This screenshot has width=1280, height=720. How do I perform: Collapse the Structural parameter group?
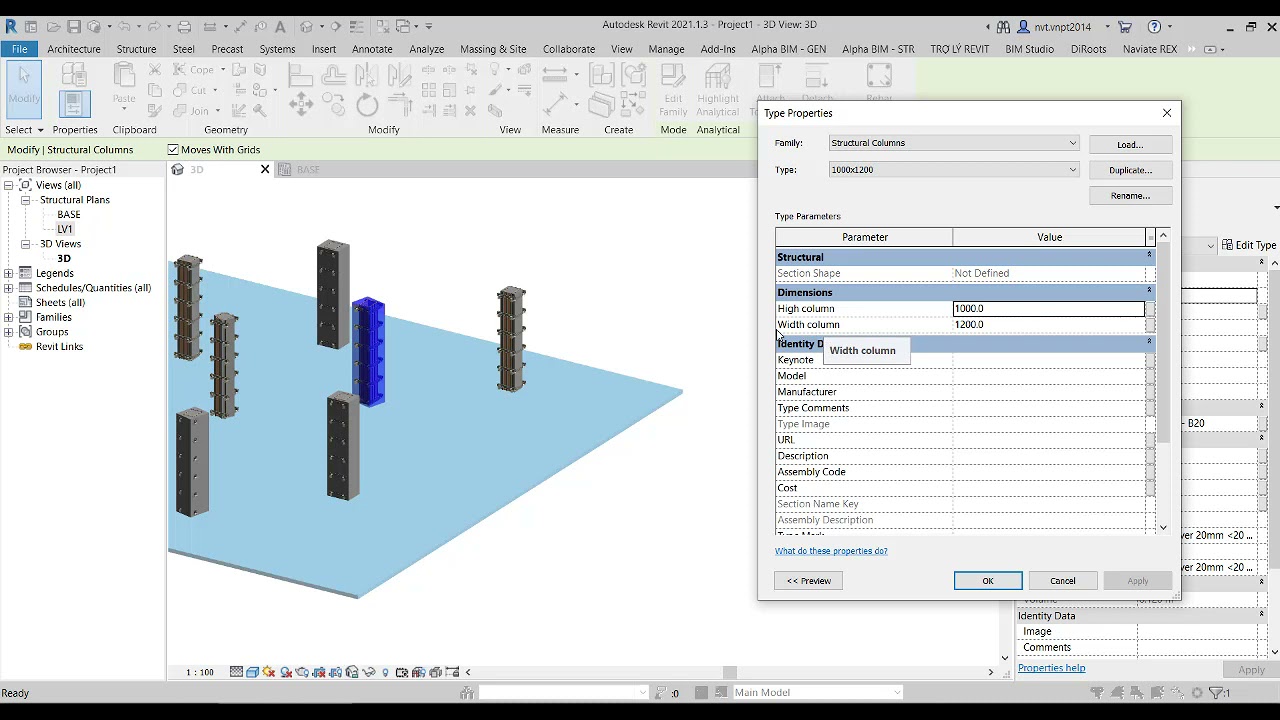pyautogui.click(x=1149, y=256)
